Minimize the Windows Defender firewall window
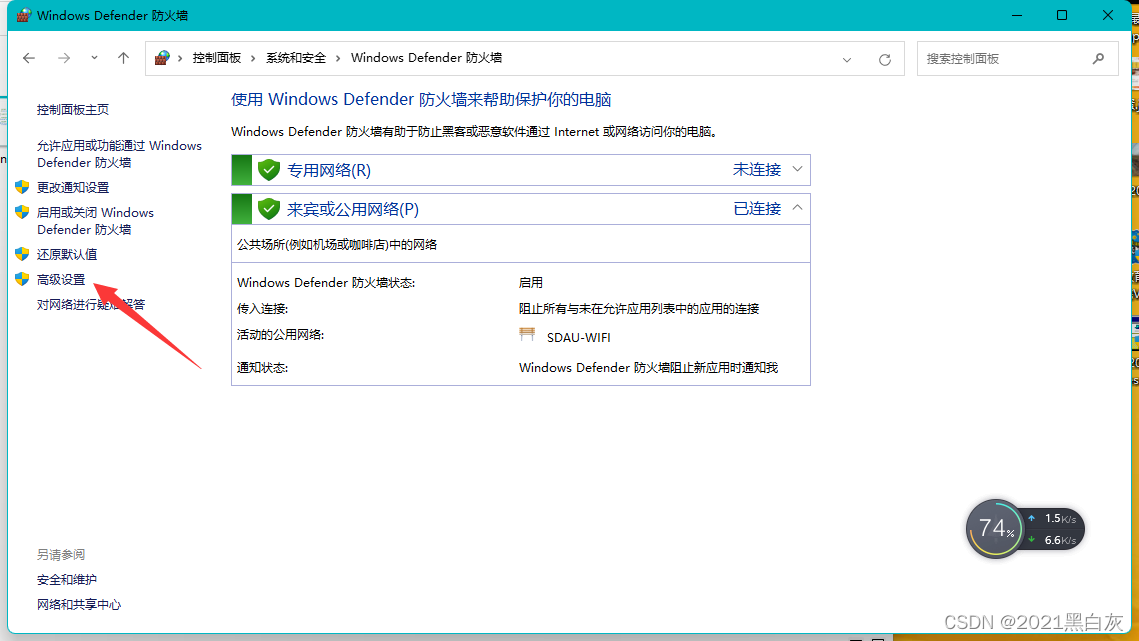Screen dimensions: 1139x641 (x=1017, y=15)
